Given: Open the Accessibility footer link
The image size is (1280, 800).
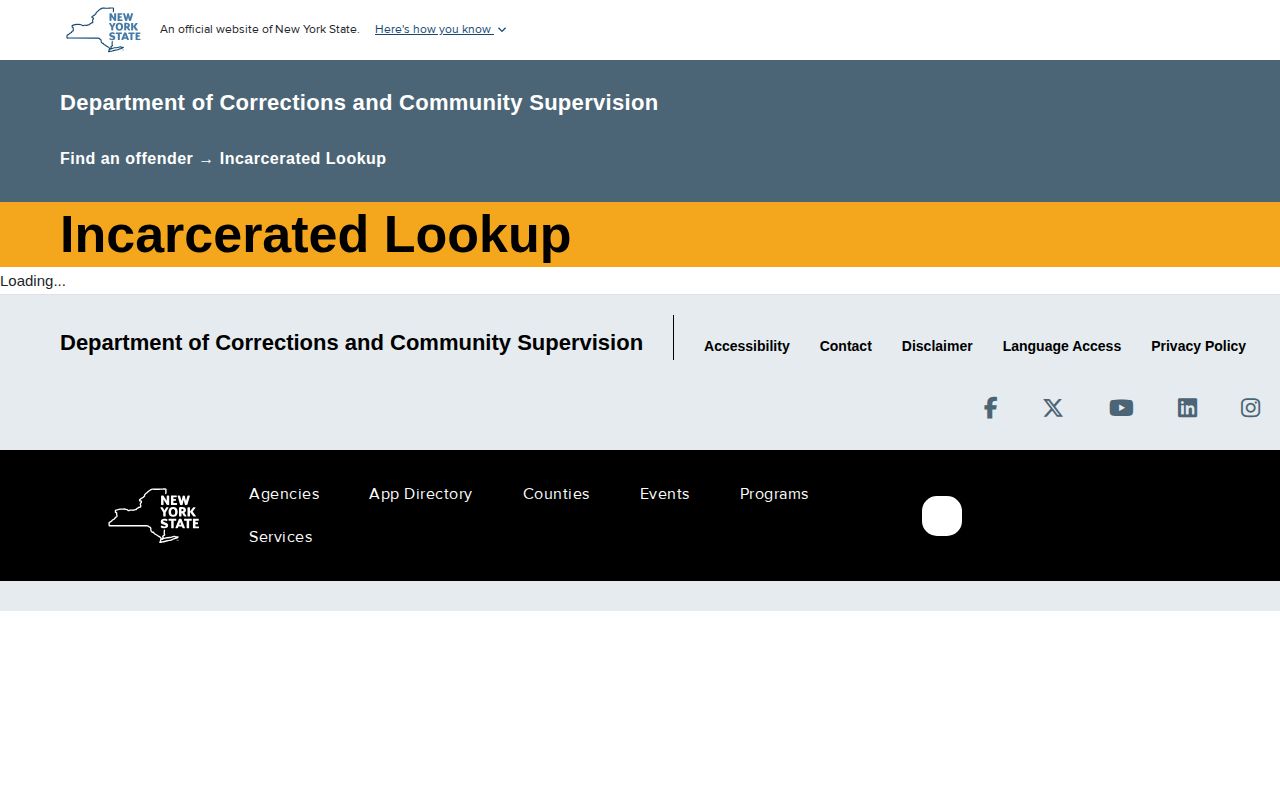Looking at the screenshot, I should pos(747,346).
